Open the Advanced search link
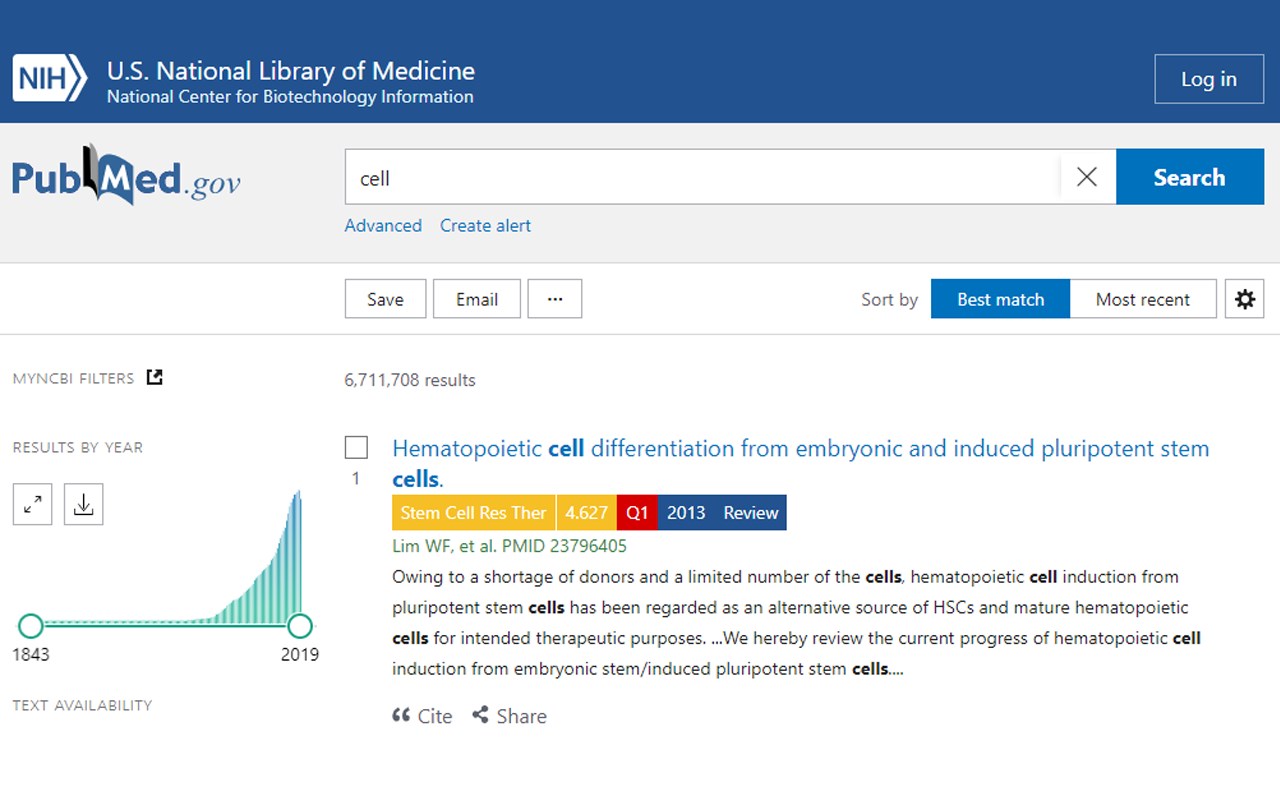 pos(383,226)
